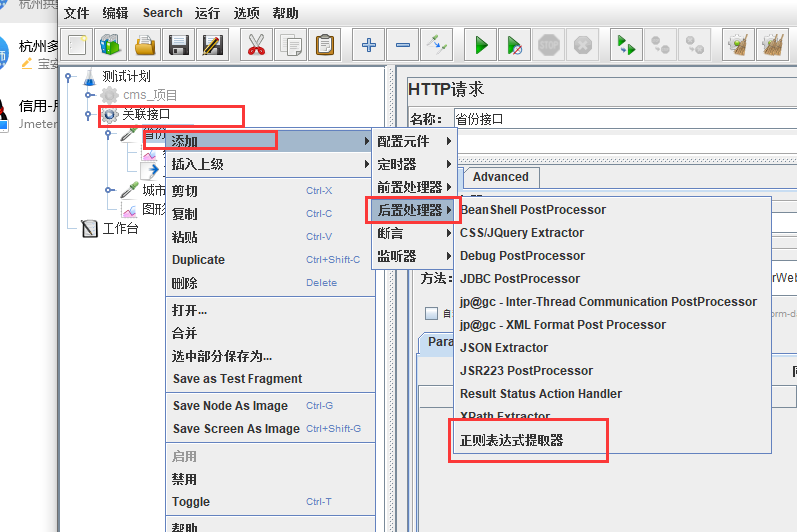Choose Save Node As Image
This screenshot has width=797, height=532.
coord(269,405)
